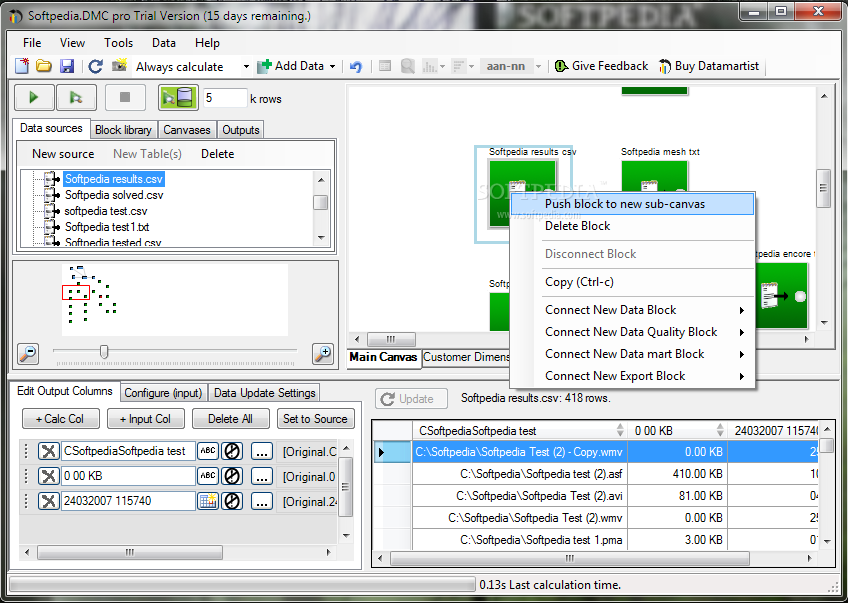Open the Always calculate dropdown
The height and width of the screenshot is (603, 848).
[246, 67]
